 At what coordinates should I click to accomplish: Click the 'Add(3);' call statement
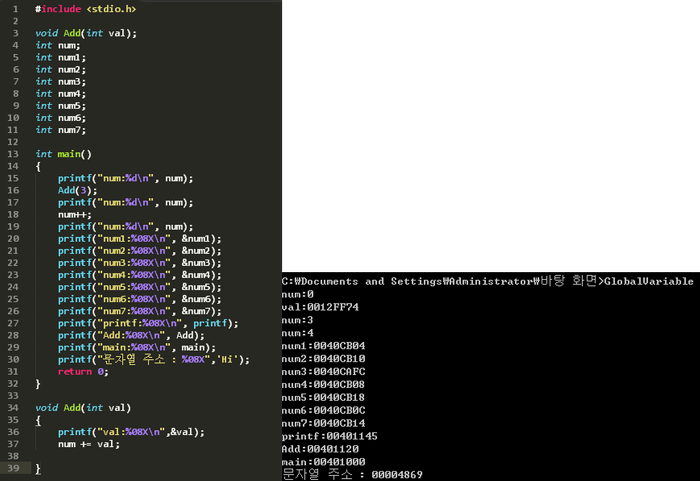pos(77,190)
